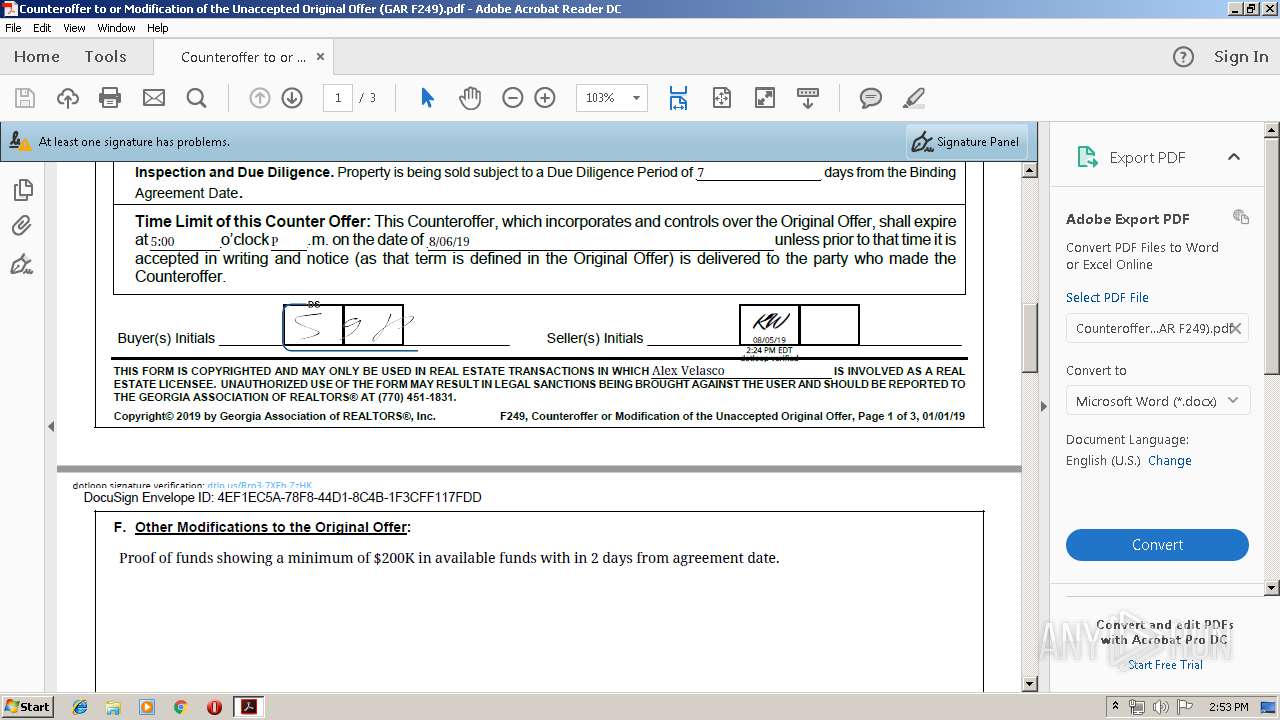Open the View menu
This screenshot has width=1280, height=720.
pyautogui.click(x=74, y=28)
